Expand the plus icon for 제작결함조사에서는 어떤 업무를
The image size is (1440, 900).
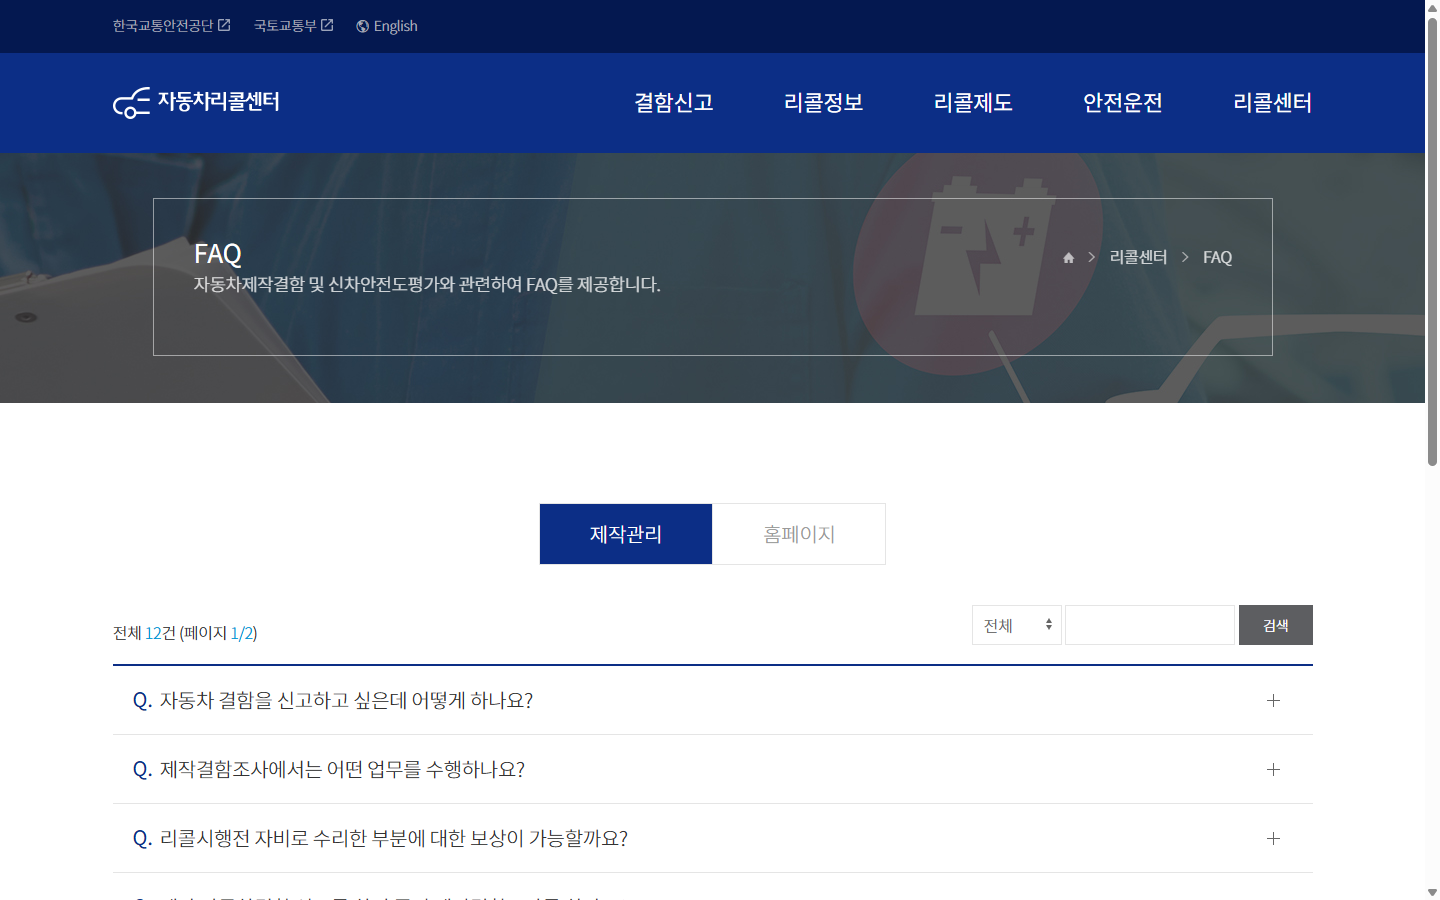1273,770
